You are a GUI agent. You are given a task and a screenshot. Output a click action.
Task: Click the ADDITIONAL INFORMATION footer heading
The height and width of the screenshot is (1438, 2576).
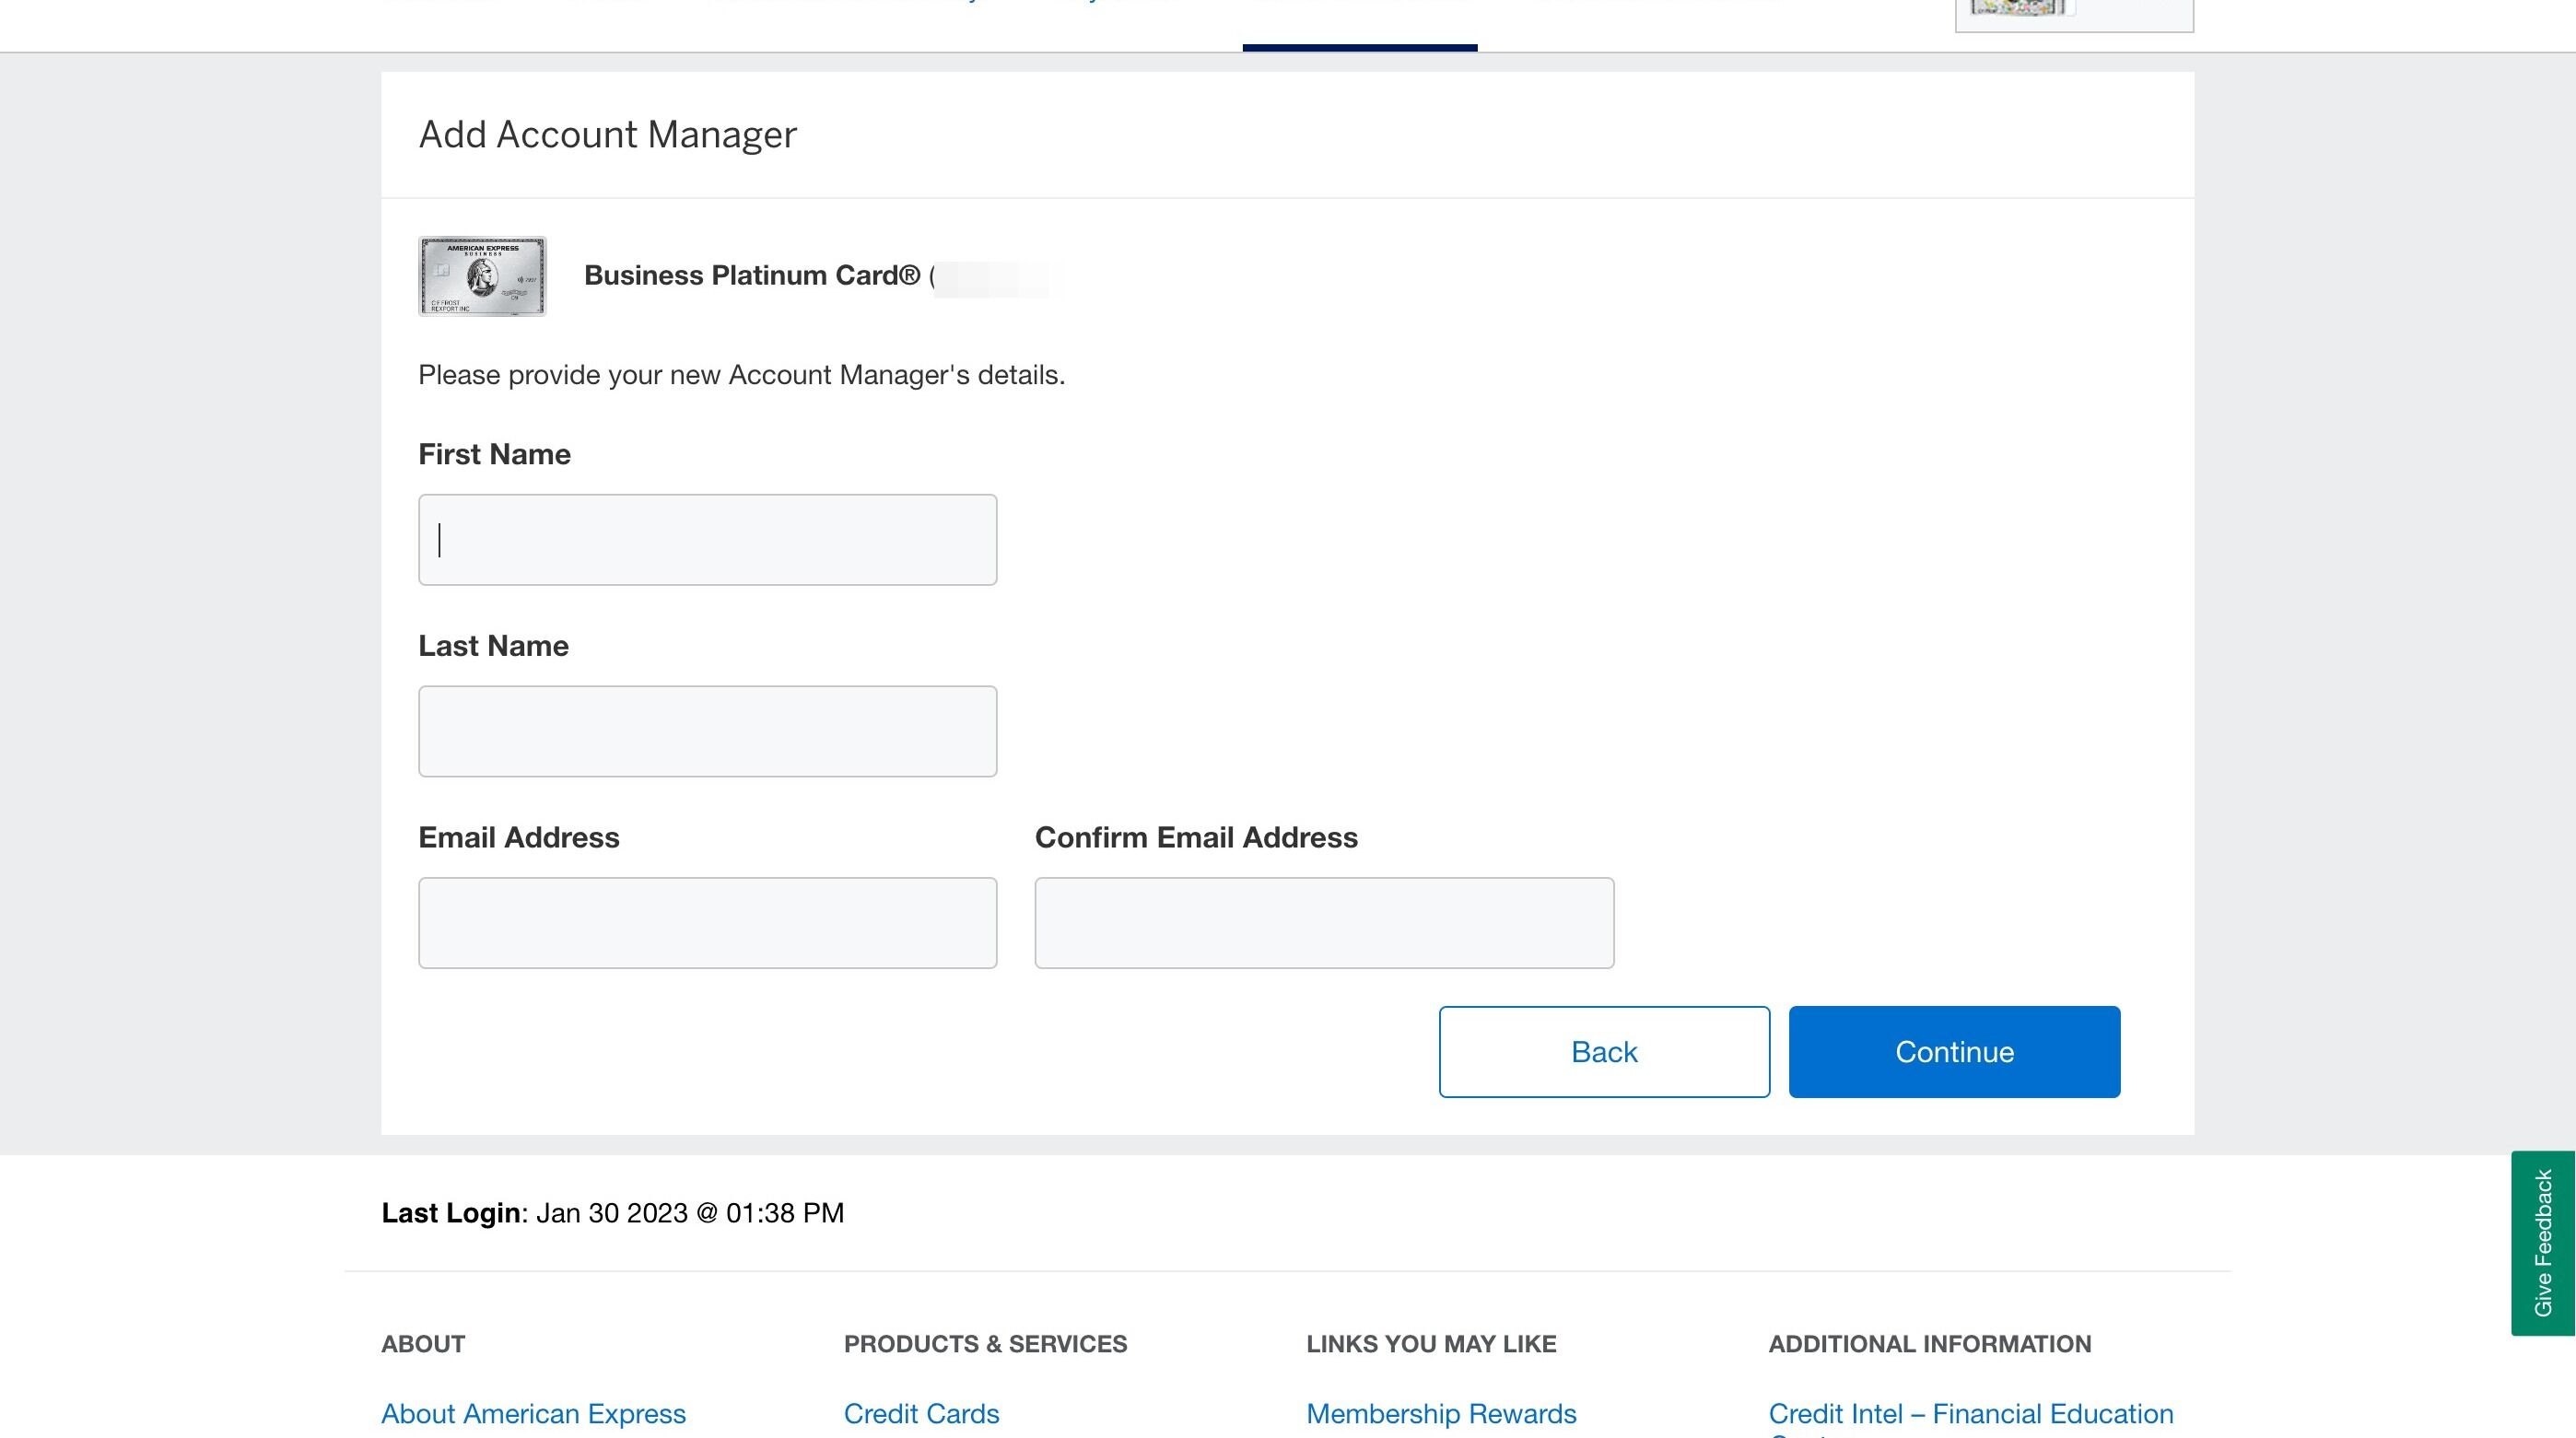pyautogui.click(x=1929, y=1344)
